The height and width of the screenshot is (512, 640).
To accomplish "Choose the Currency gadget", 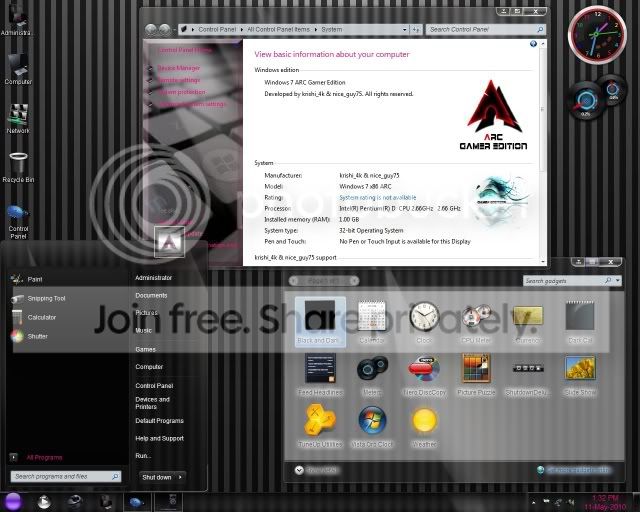I will tap(528, 322).
